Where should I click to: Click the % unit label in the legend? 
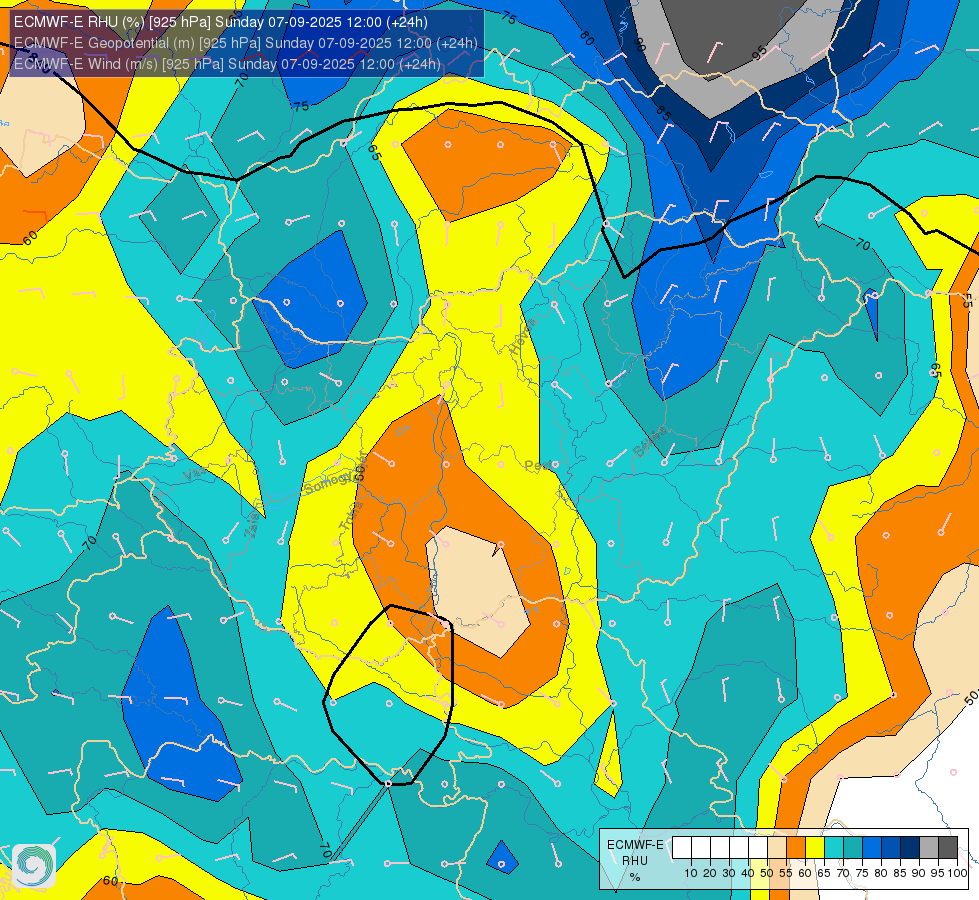pyautogui.click(x=635, y=878)
